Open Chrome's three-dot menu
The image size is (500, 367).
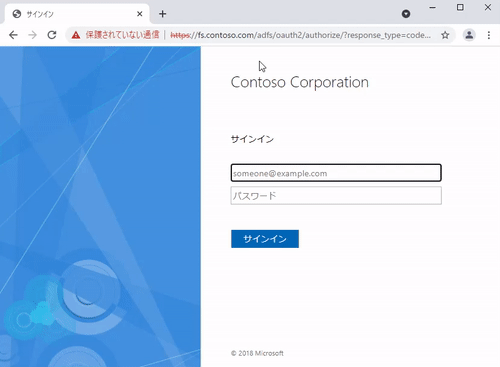[489, 35]
